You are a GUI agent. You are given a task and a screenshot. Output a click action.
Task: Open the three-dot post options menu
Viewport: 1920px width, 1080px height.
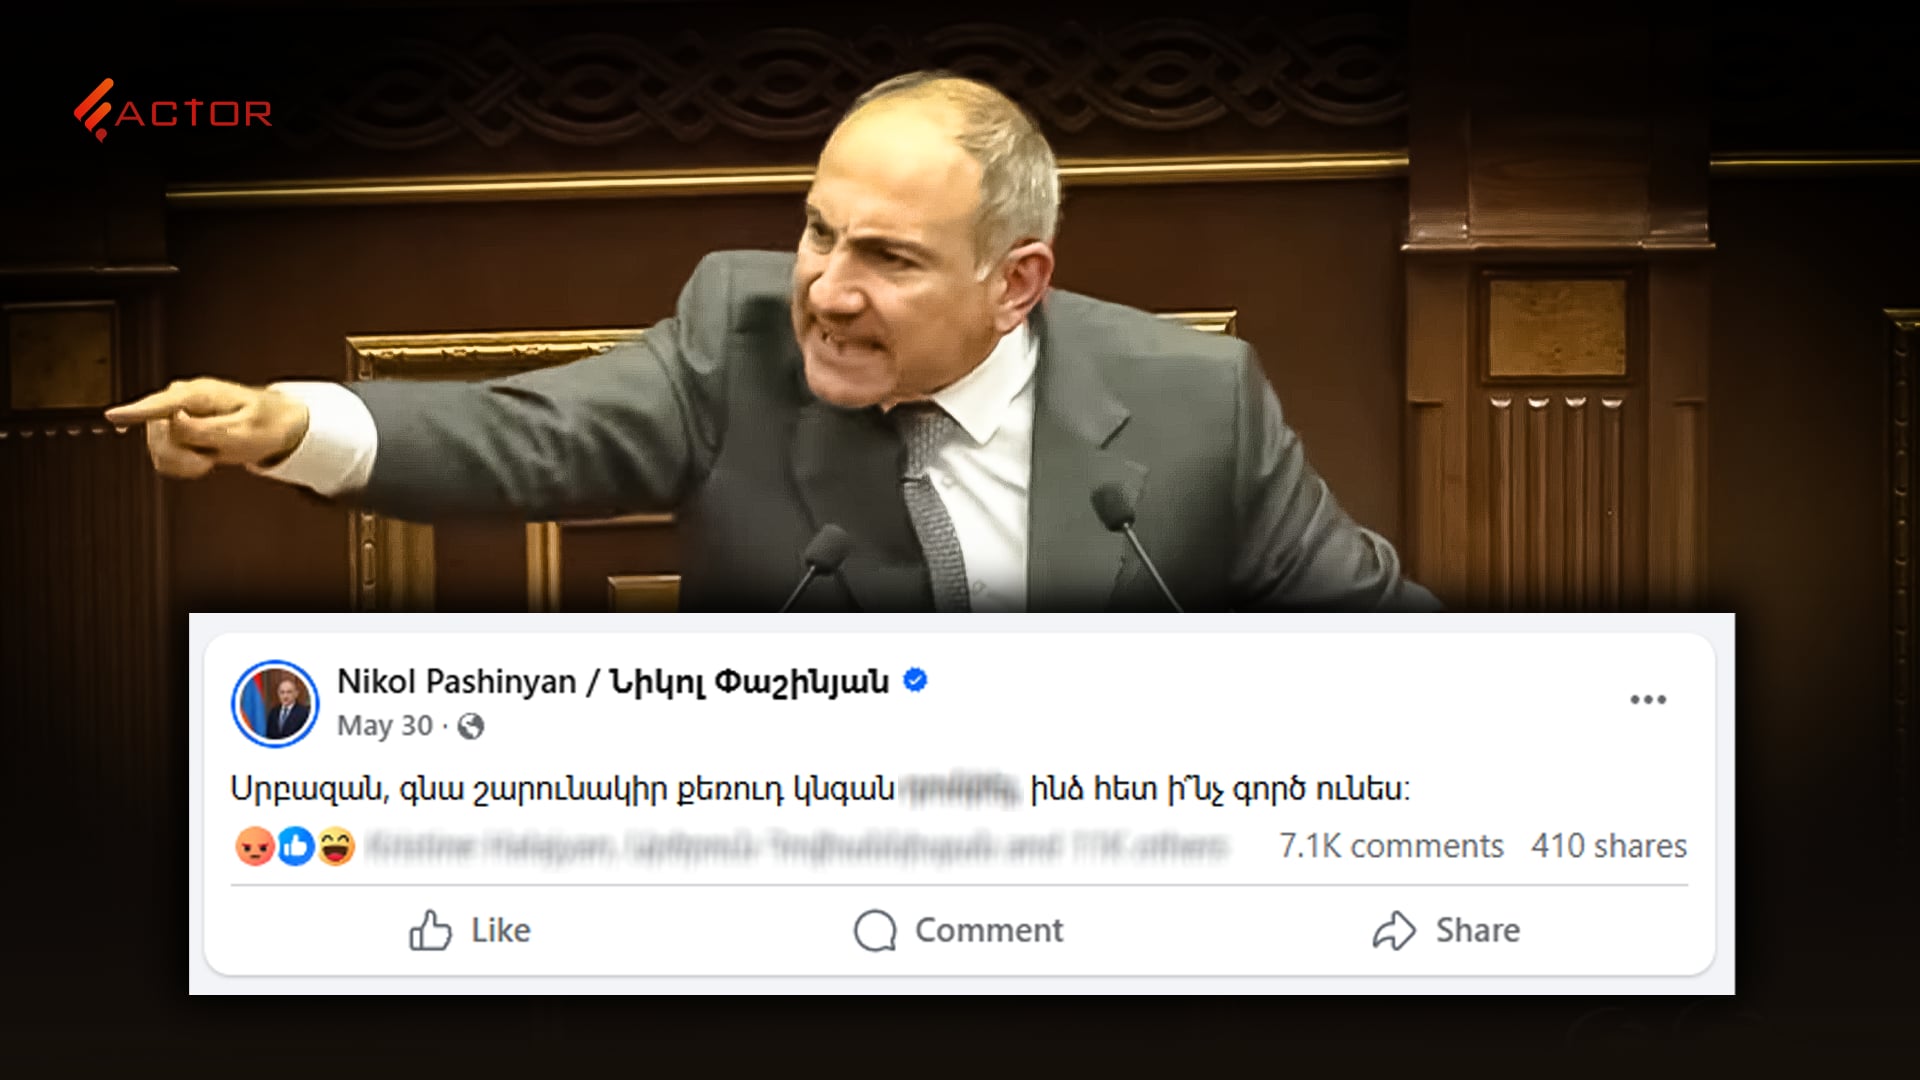[1648, 699]
